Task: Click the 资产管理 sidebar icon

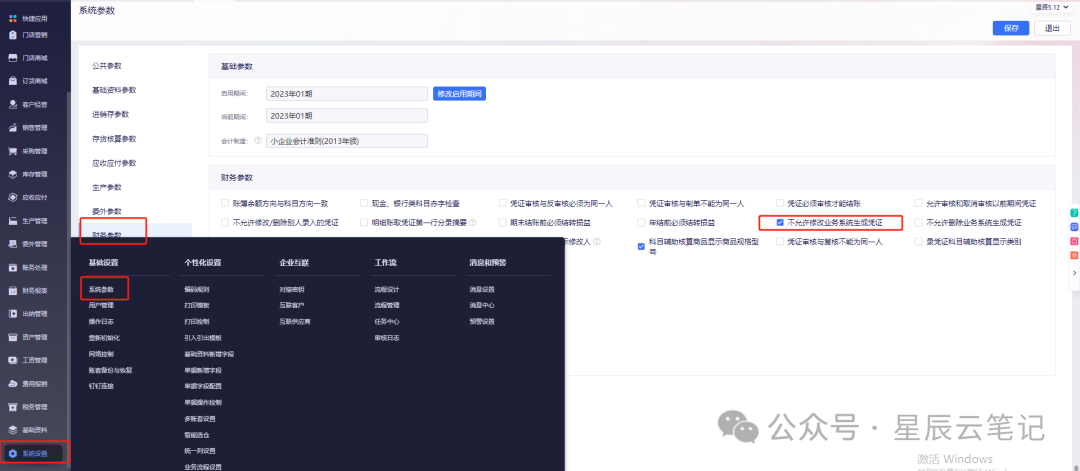Action: point(13,337)
